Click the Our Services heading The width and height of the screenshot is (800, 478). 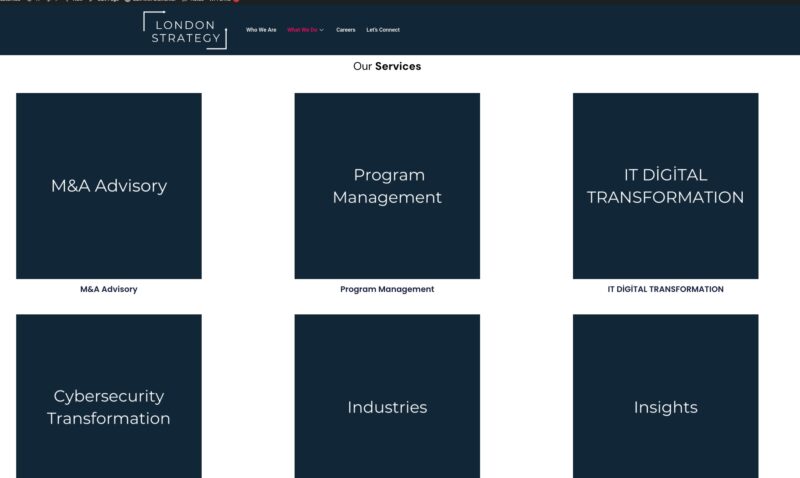387,66
